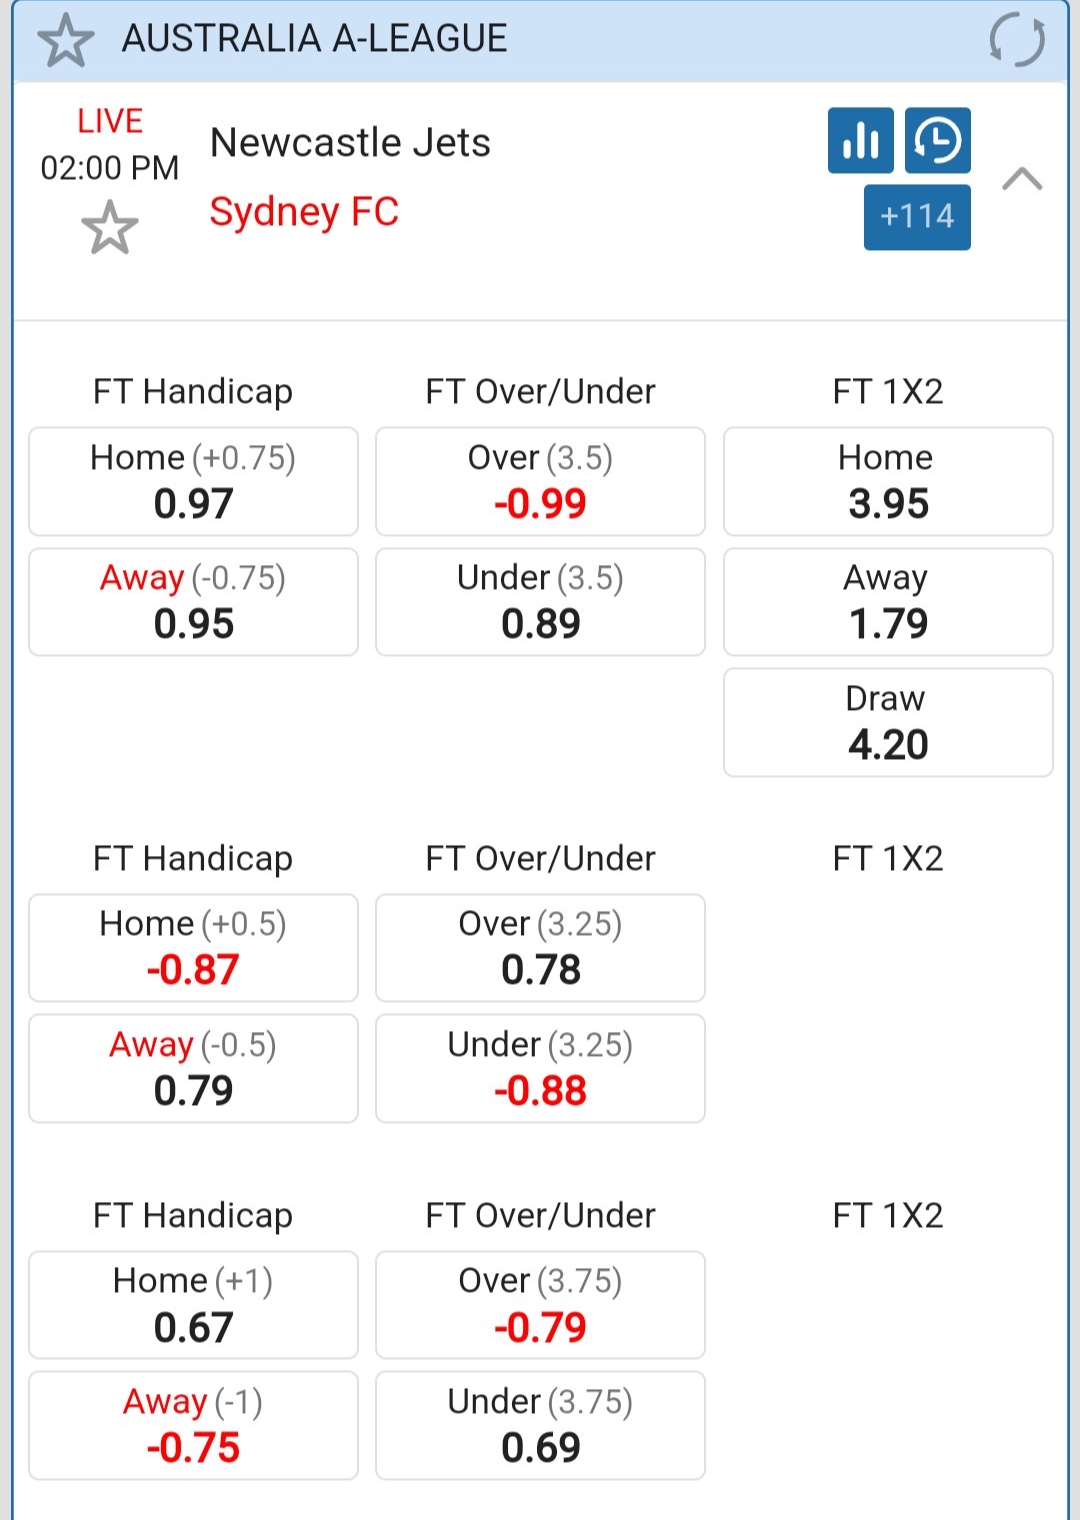Select Home (+1) handicap at 0.67
This screenshot has width=1080, height=1520.
click(193, 1305)
